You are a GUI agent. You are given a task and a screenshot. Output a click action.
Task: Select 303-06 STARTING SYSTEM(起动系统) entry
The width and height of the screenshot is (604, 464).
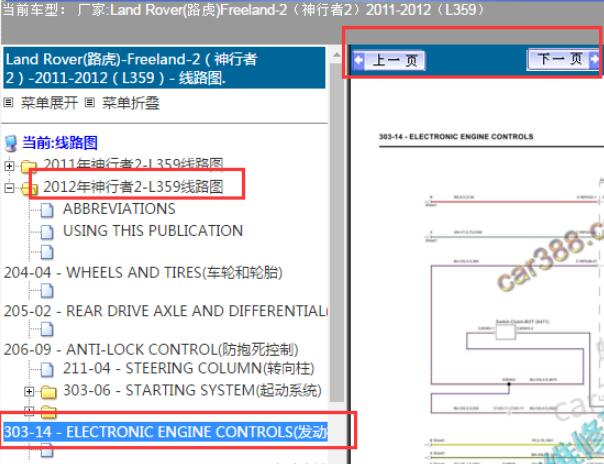click(192, 390)
